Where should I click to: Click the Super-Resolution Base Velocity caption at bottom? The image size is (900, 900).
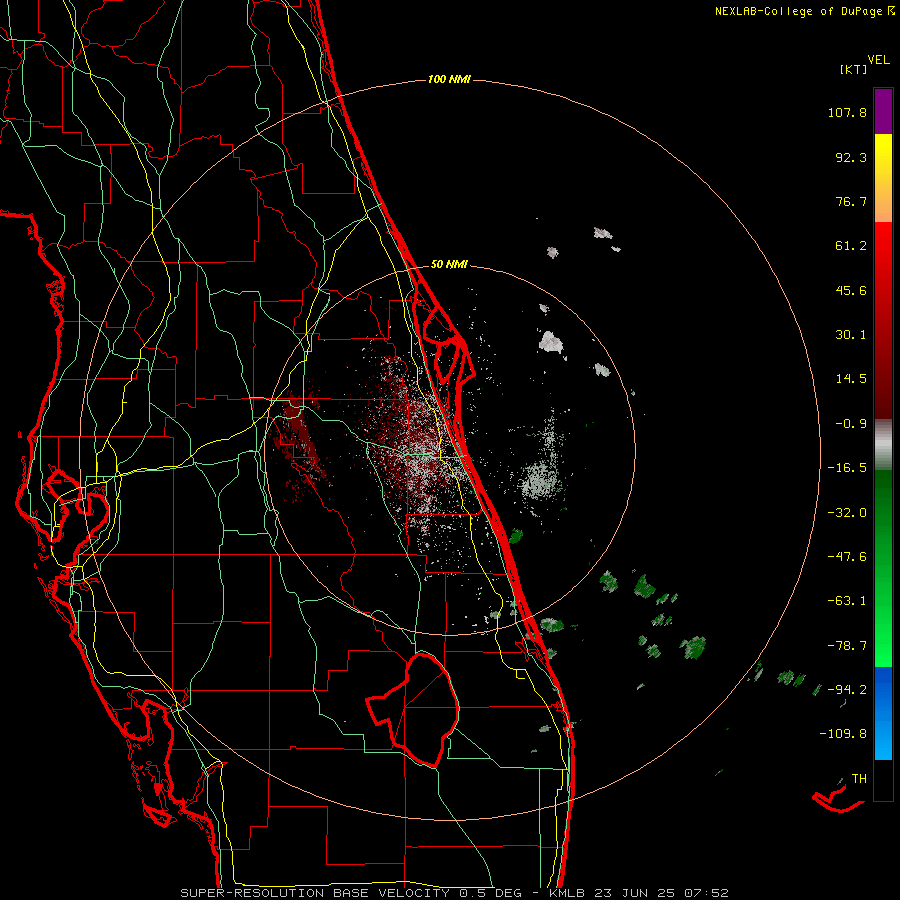tap(455, 893)
